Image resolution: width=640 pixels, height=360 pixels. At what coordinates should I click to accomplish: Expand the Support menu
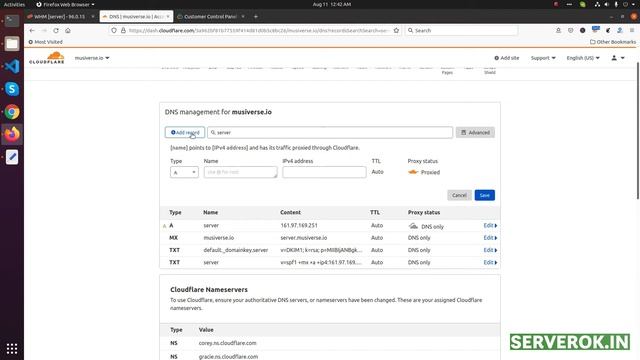point(543,58)
